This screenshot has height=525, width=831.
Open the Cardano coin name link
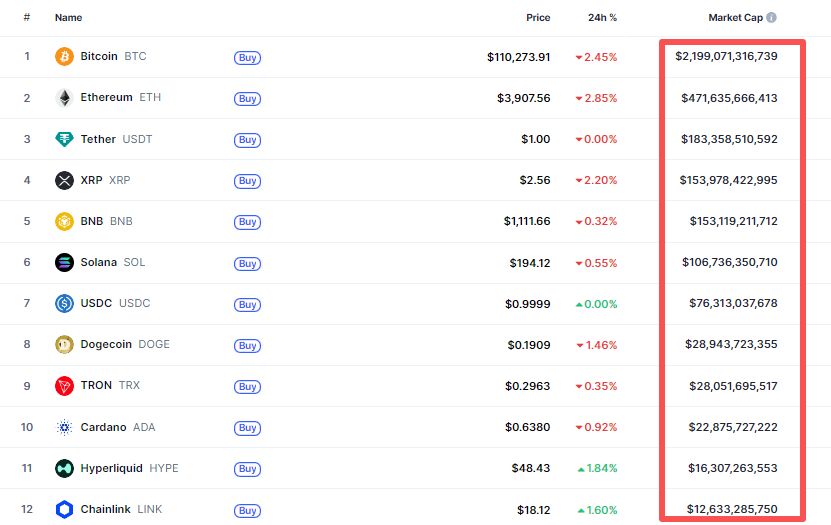point(103,427)
